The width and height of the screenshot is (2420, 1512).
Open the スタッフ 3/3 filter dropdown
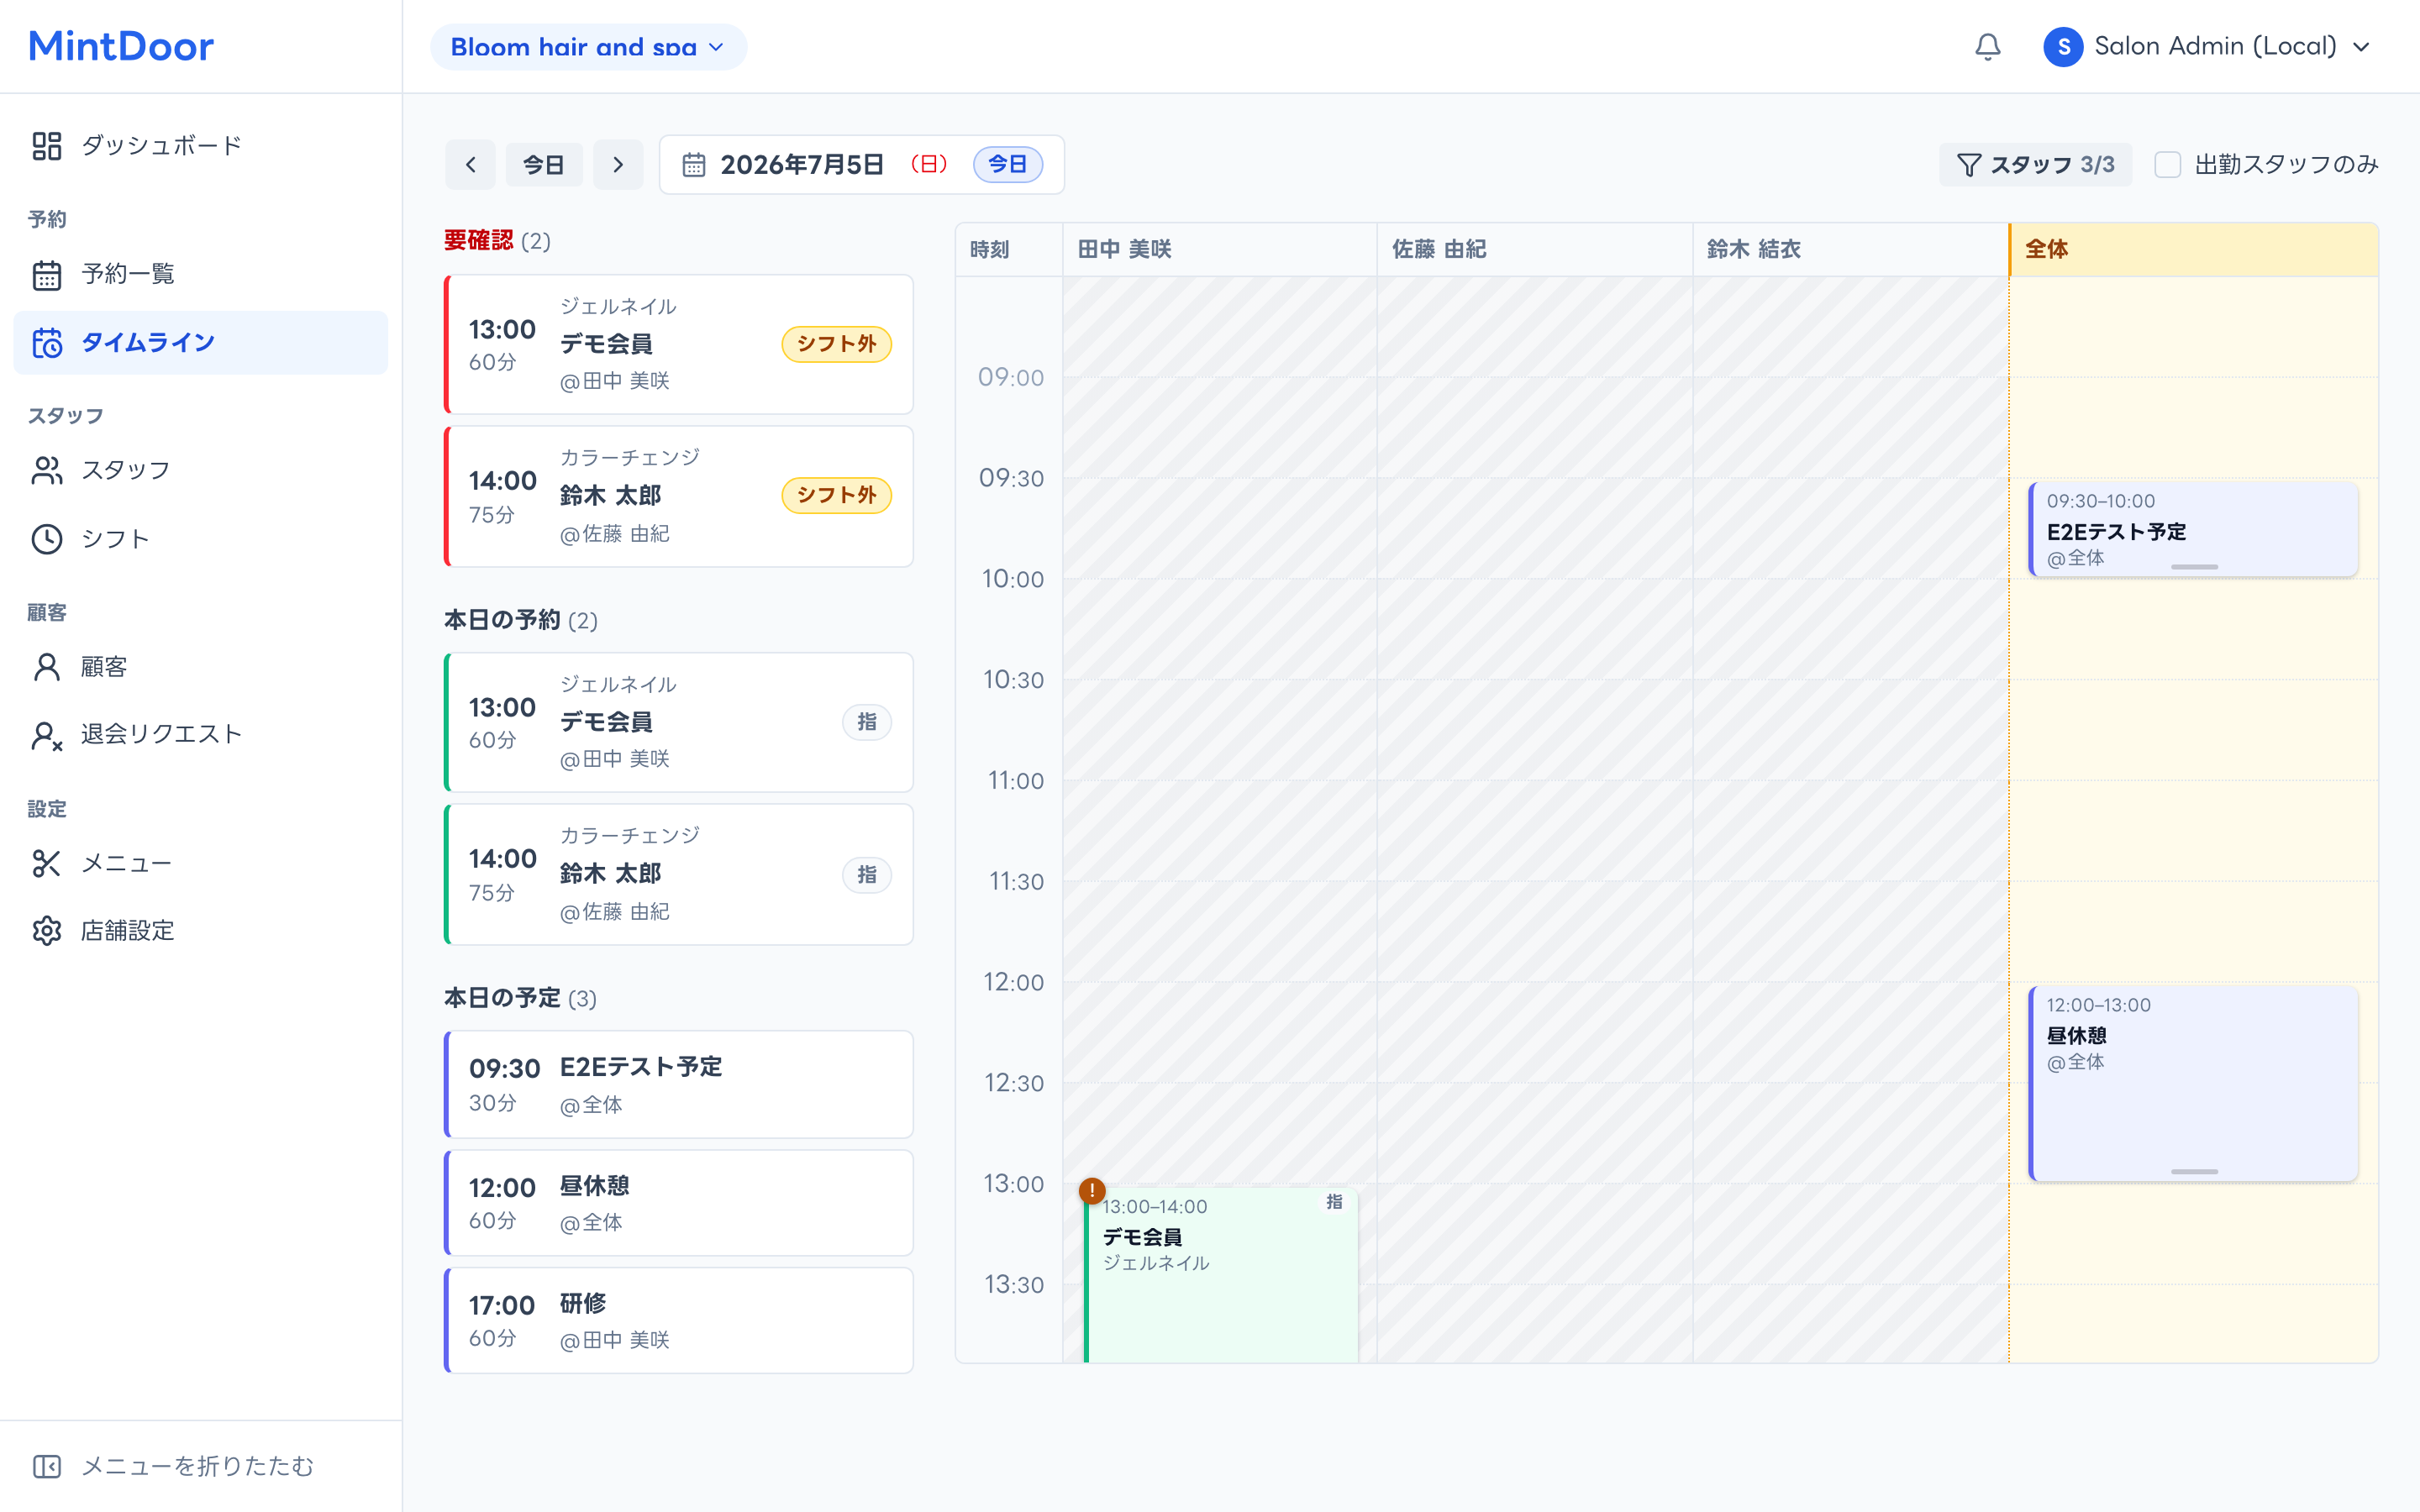(2035, 165)
